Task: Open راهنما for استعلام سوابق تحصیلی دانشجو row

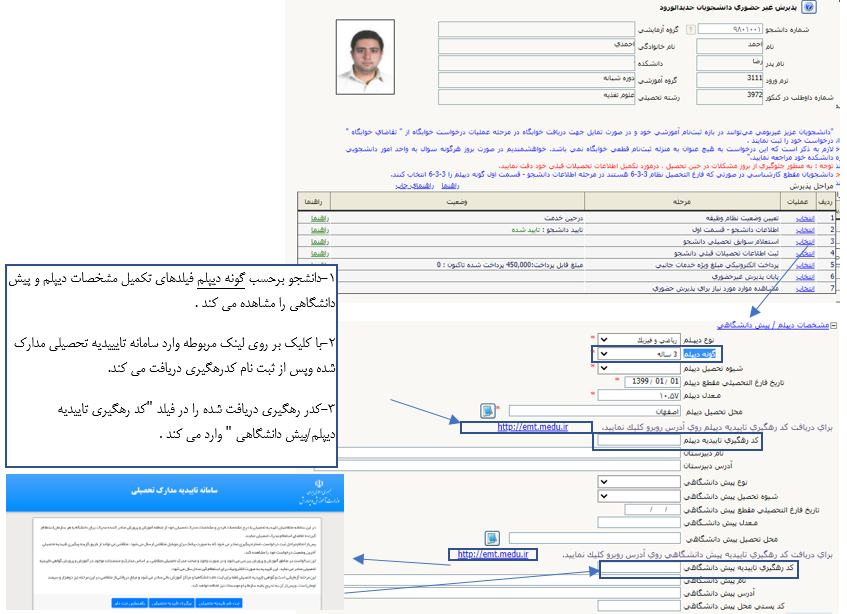Action: [320, 242]
